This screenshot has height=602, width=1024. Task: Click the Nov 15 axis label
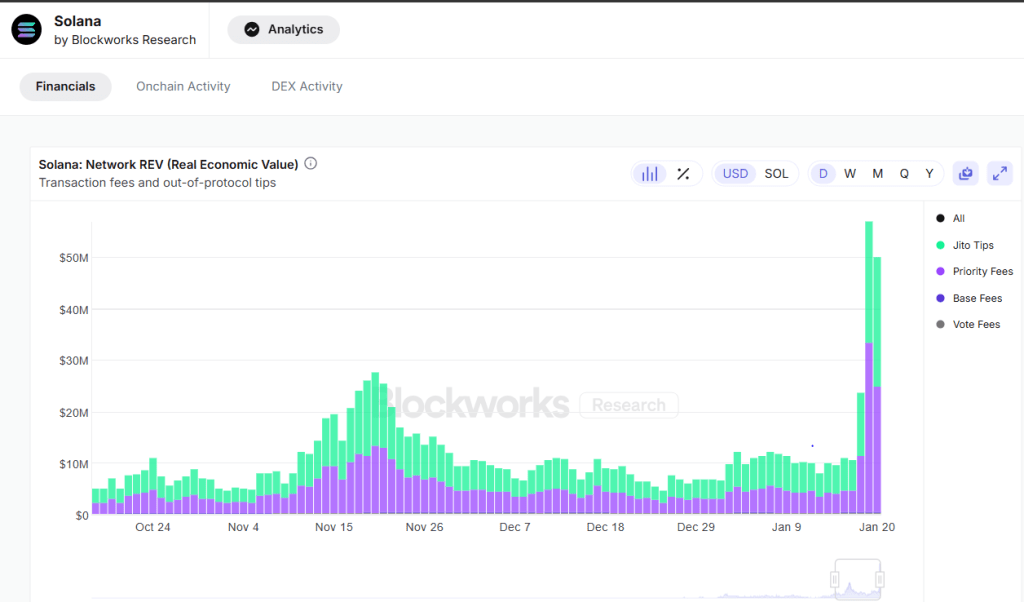coord(334,527)
